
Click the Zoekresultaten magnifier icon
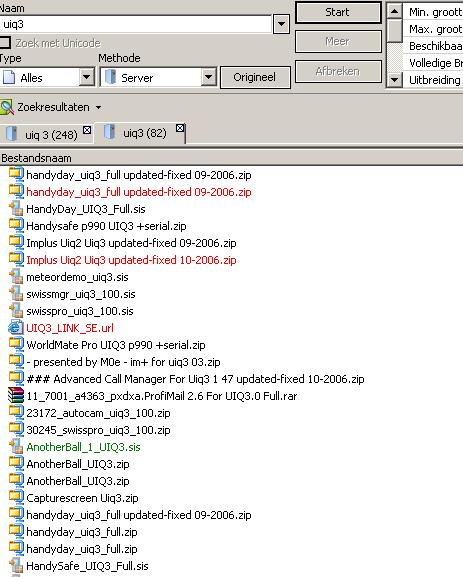(7, 107)
